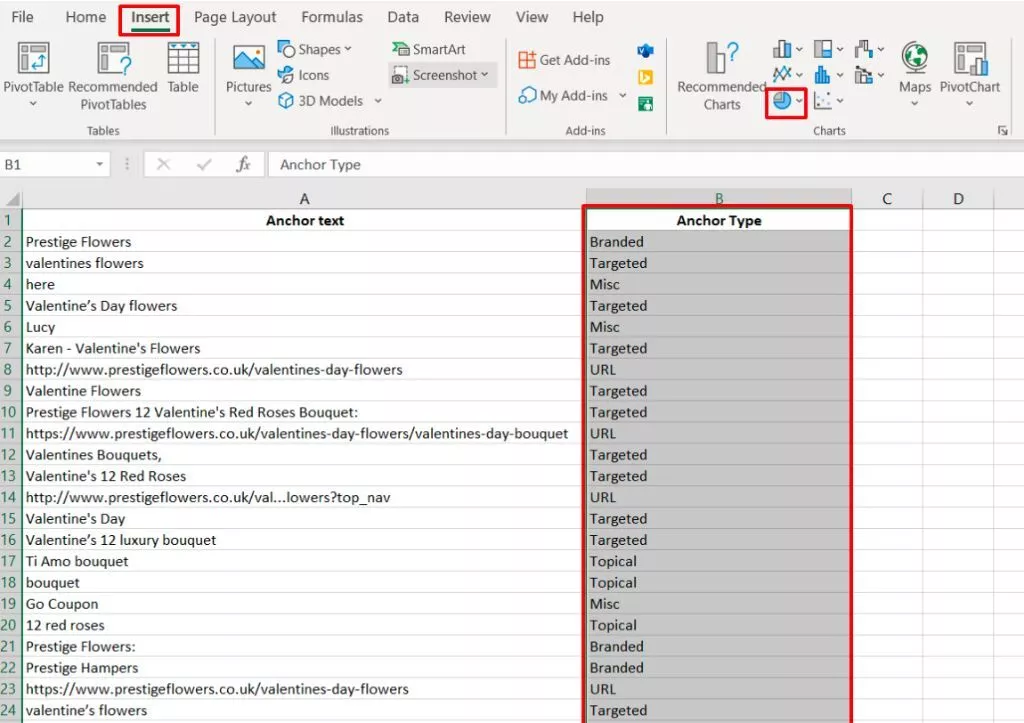Click the Visio Data Visualizer add-in icon
Screen dimensions: 1024x723
coord(646,50)
